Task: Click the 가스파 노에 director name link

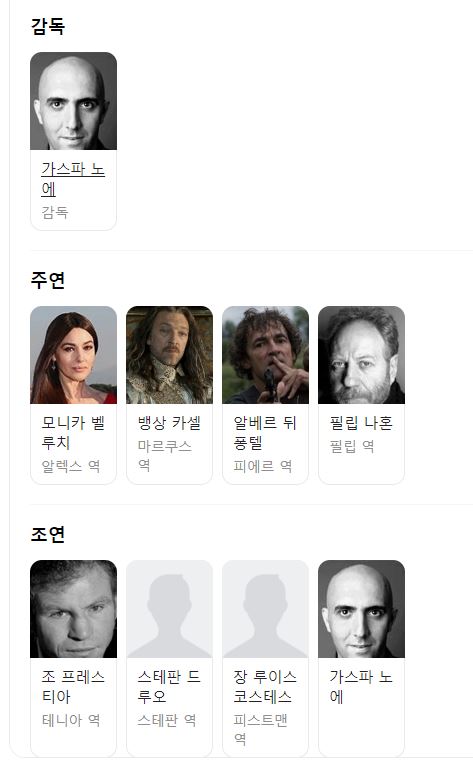Action: [73, 179]
